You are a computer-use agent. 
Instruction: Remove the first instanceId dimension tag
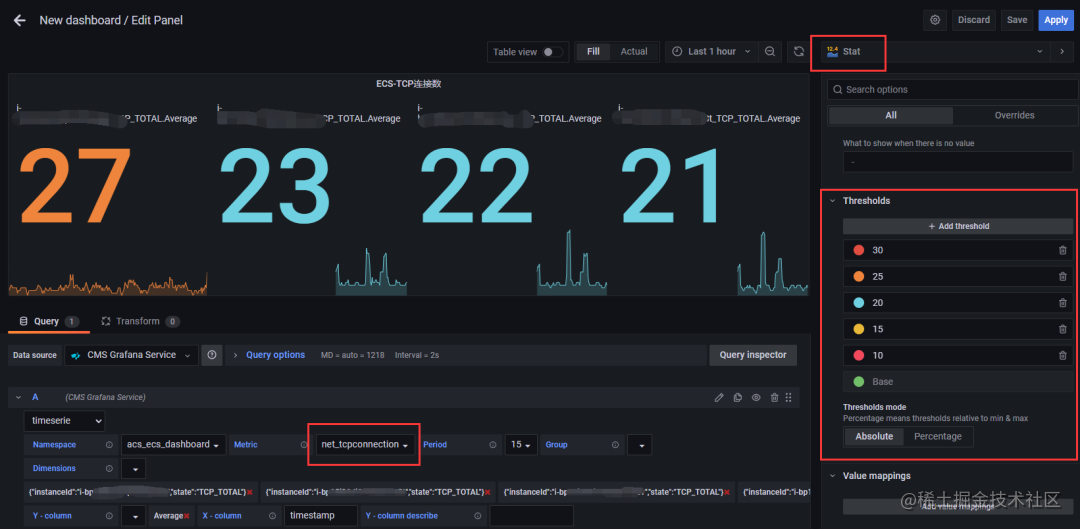pos(249,492)
